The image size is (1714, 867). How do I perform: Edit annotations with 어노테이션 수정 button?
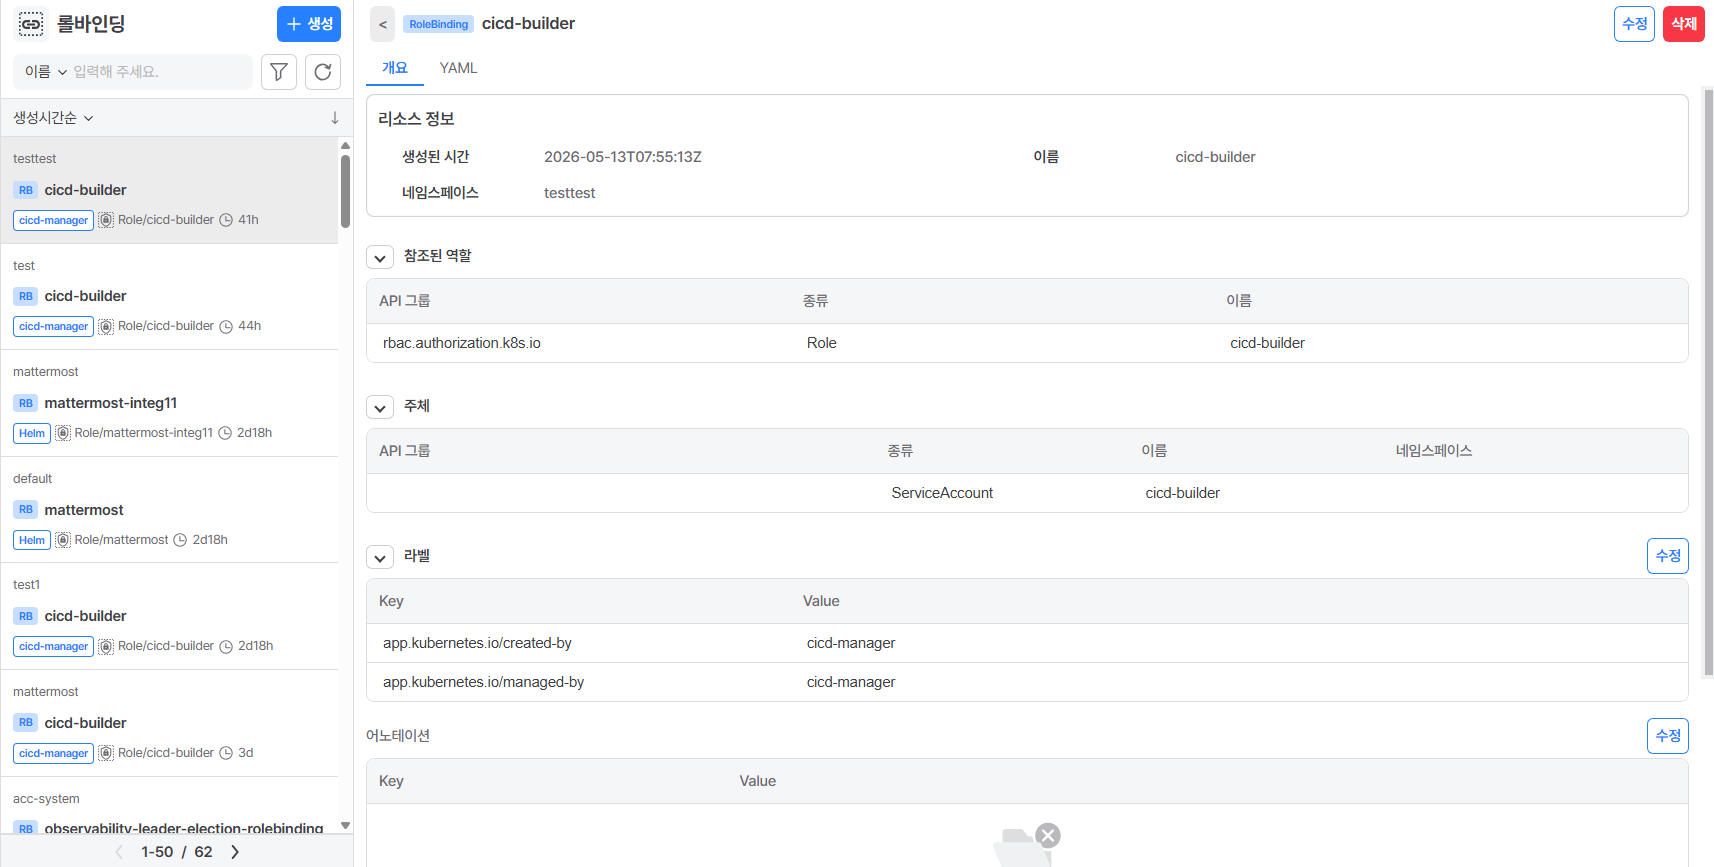tap(1668, 736)
